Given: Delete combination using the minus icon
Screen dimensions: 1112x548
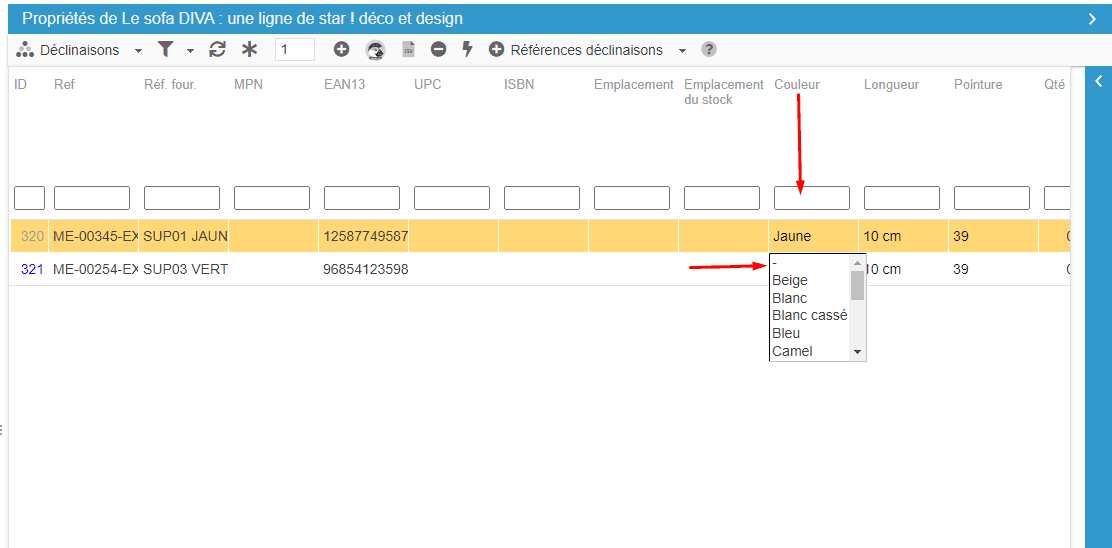Looking at the screenshot, I should [x=438, y=50].
